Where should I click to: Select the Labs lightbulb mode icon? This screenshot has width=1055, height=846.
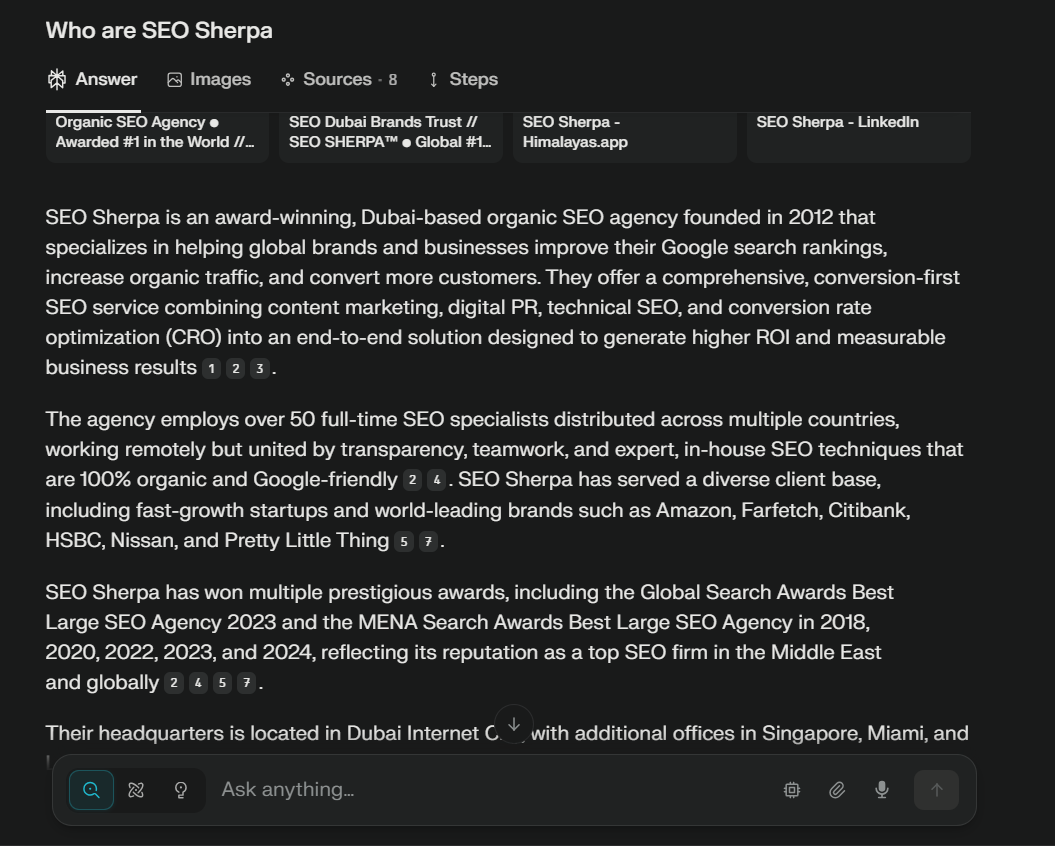[180, 790]
